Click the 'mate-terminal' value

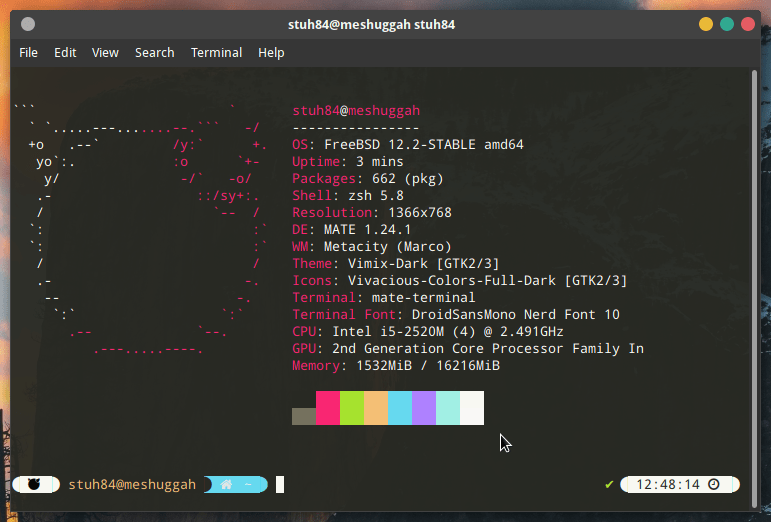423,298
